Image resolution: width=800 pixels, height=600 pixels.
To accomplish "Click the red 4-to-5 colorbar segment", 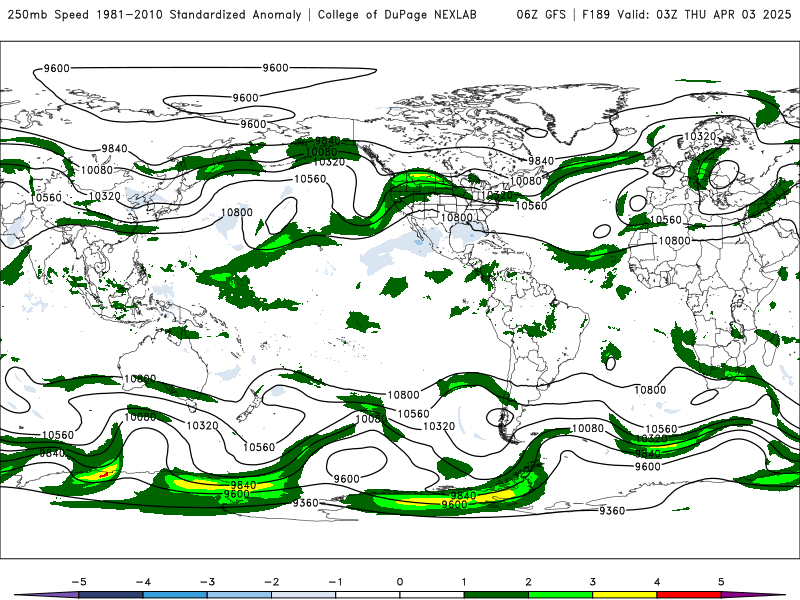I will click(x=689, y=595).
